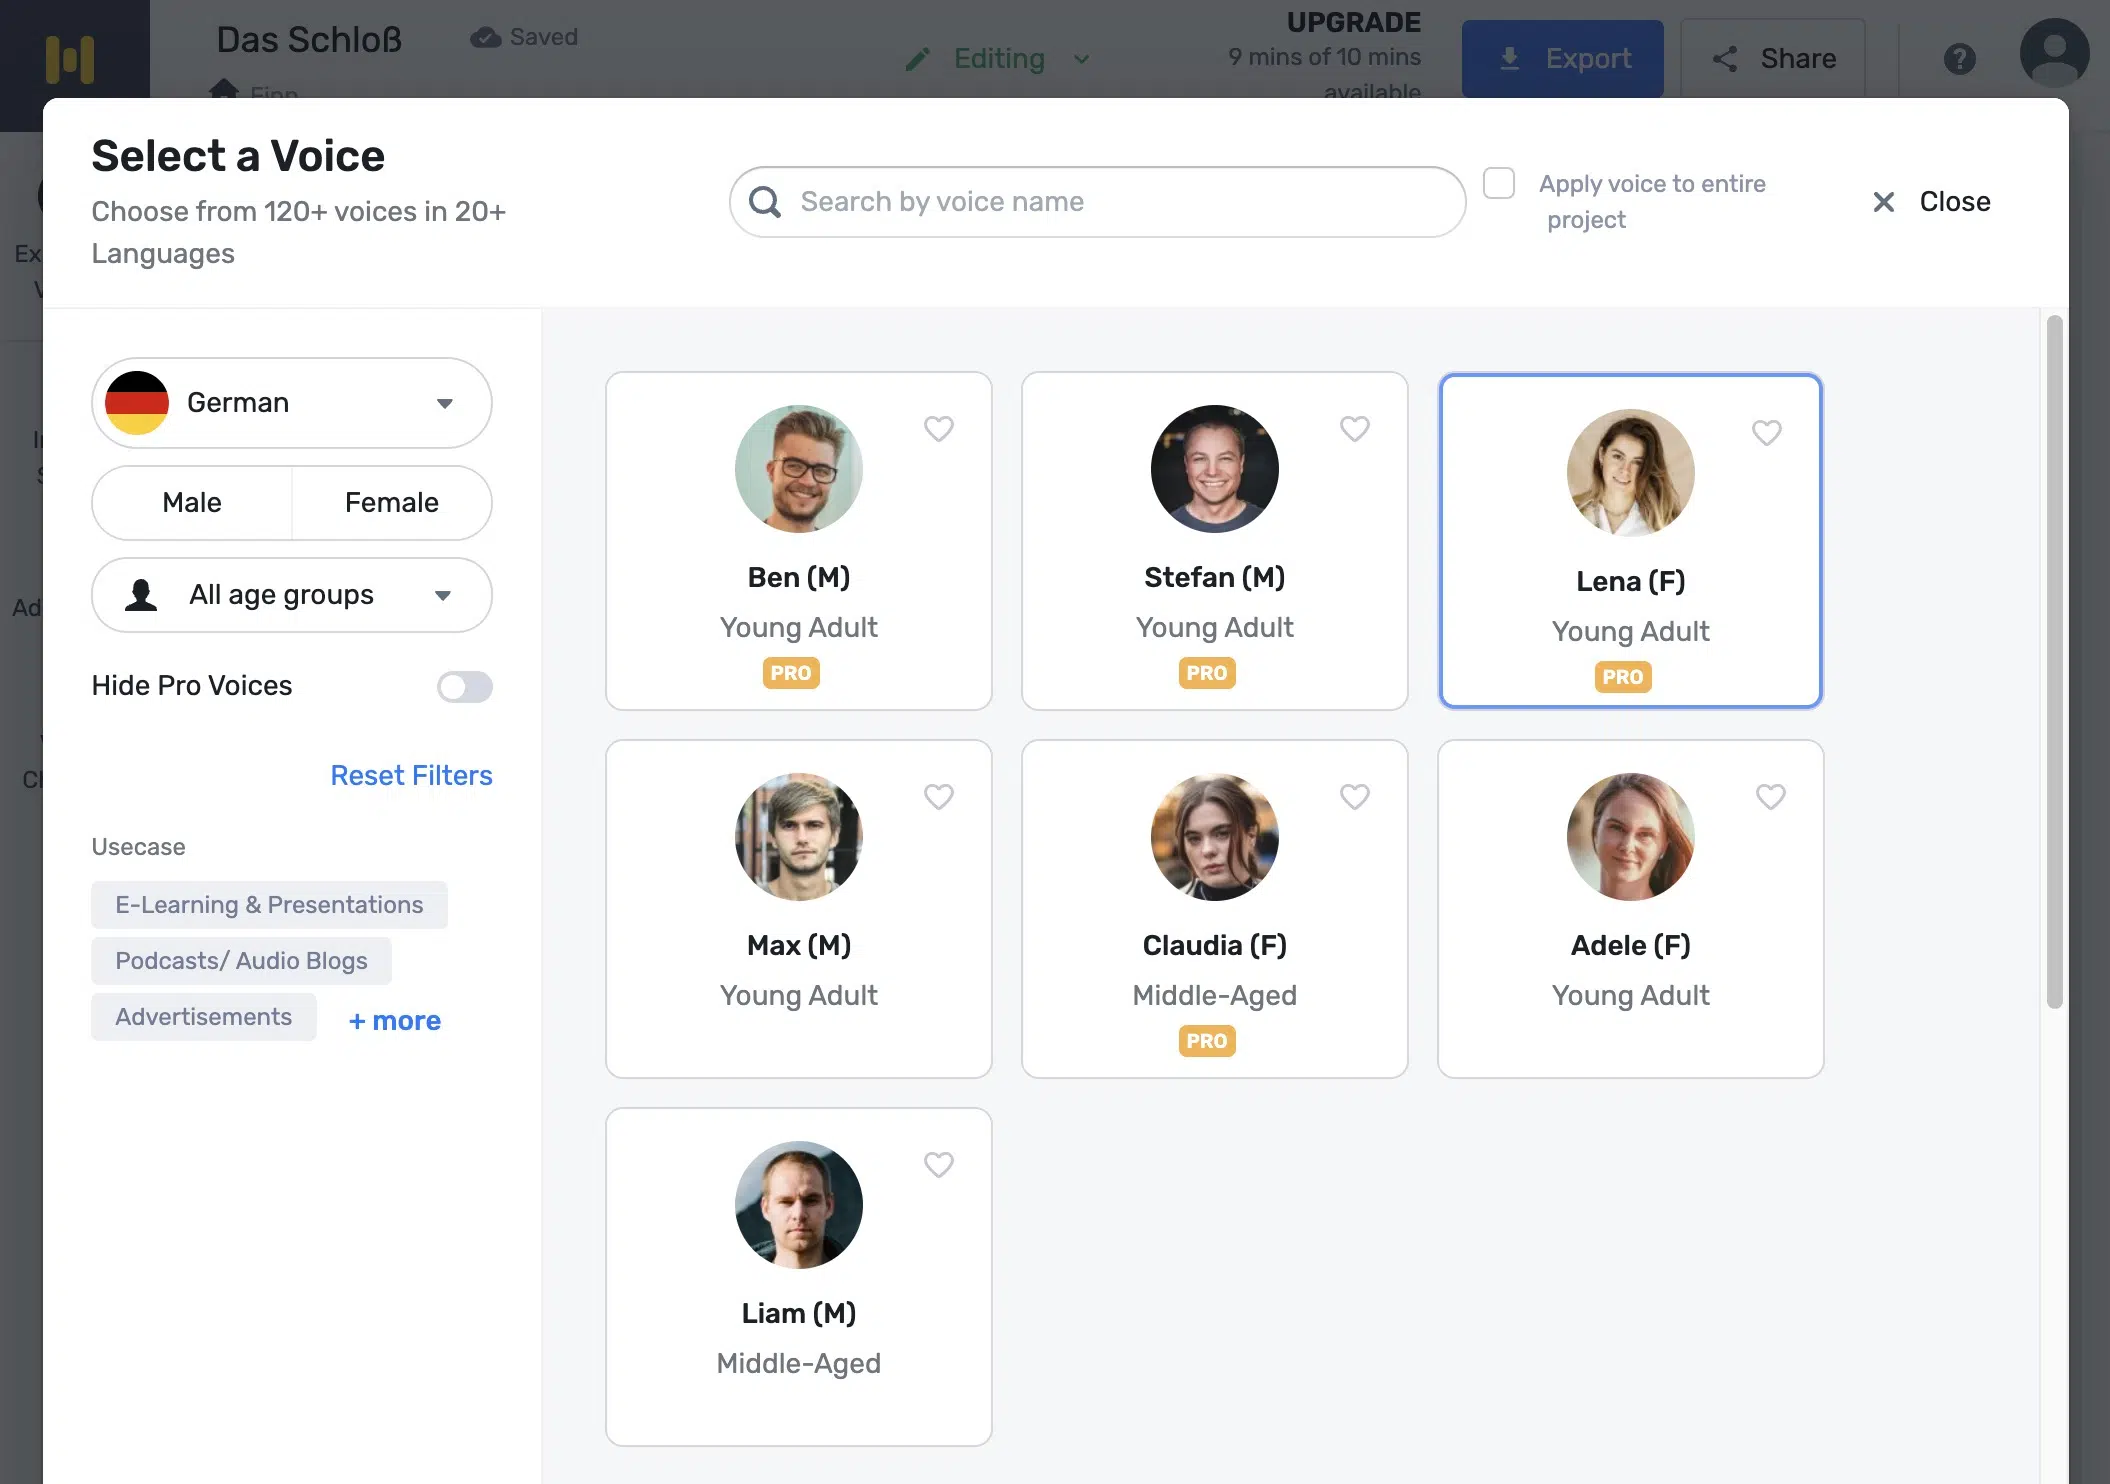2110x1484 pixels.
Task: Click the heart icon on Claudia's card
Action: point(1354,796)
